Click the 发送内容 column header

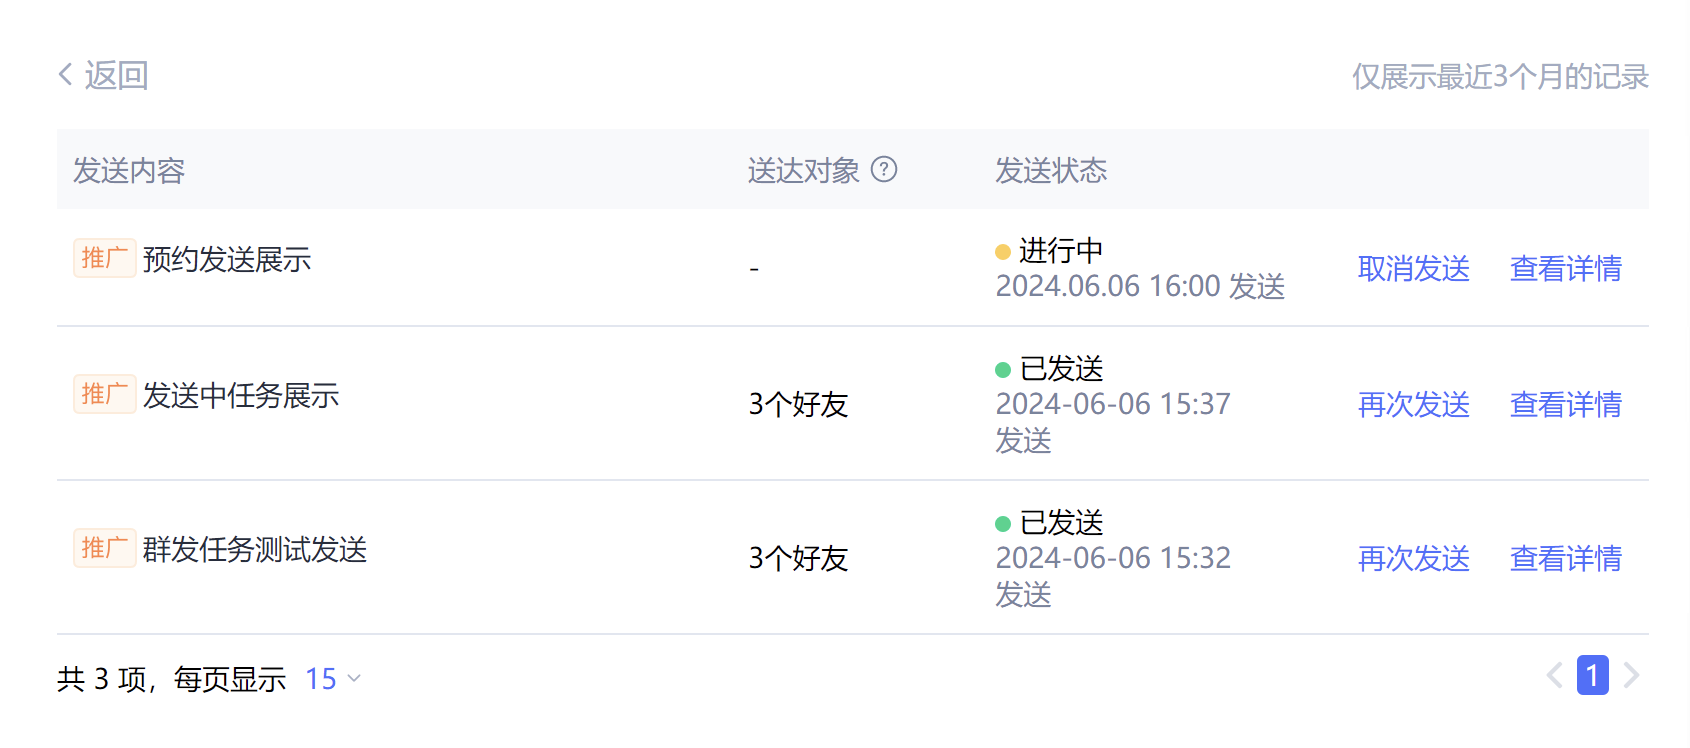129,170
